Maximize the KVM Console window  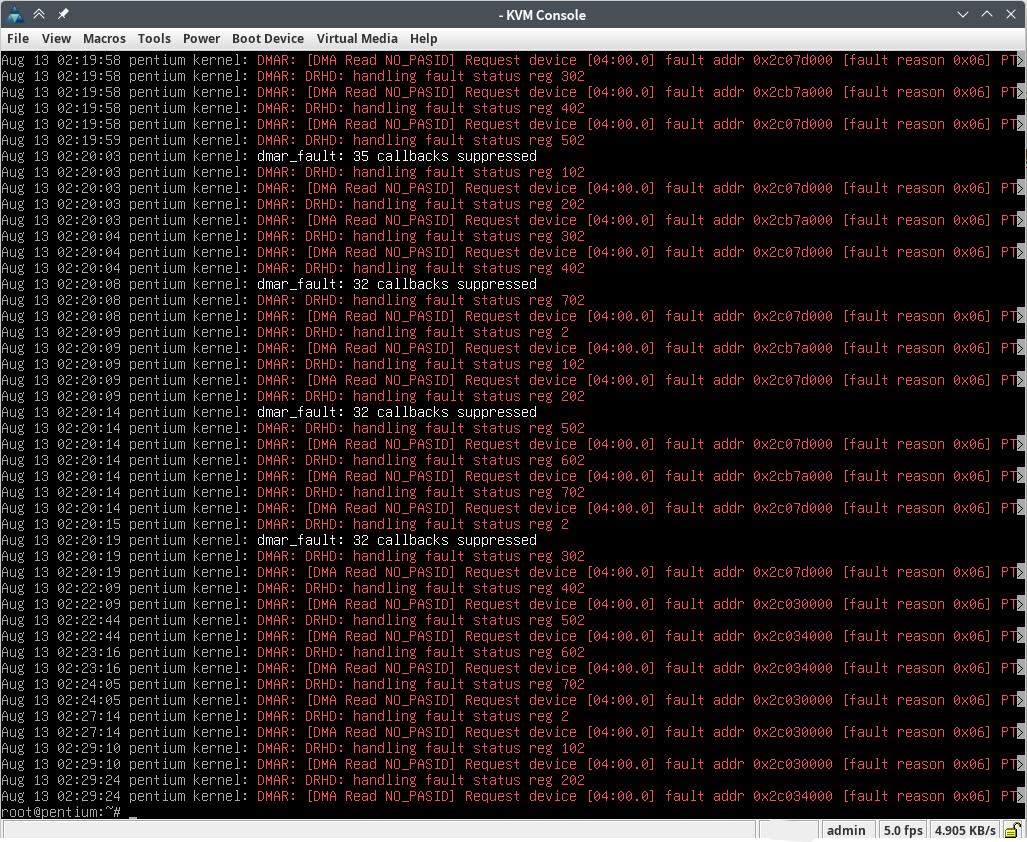(x=987, y=14)
